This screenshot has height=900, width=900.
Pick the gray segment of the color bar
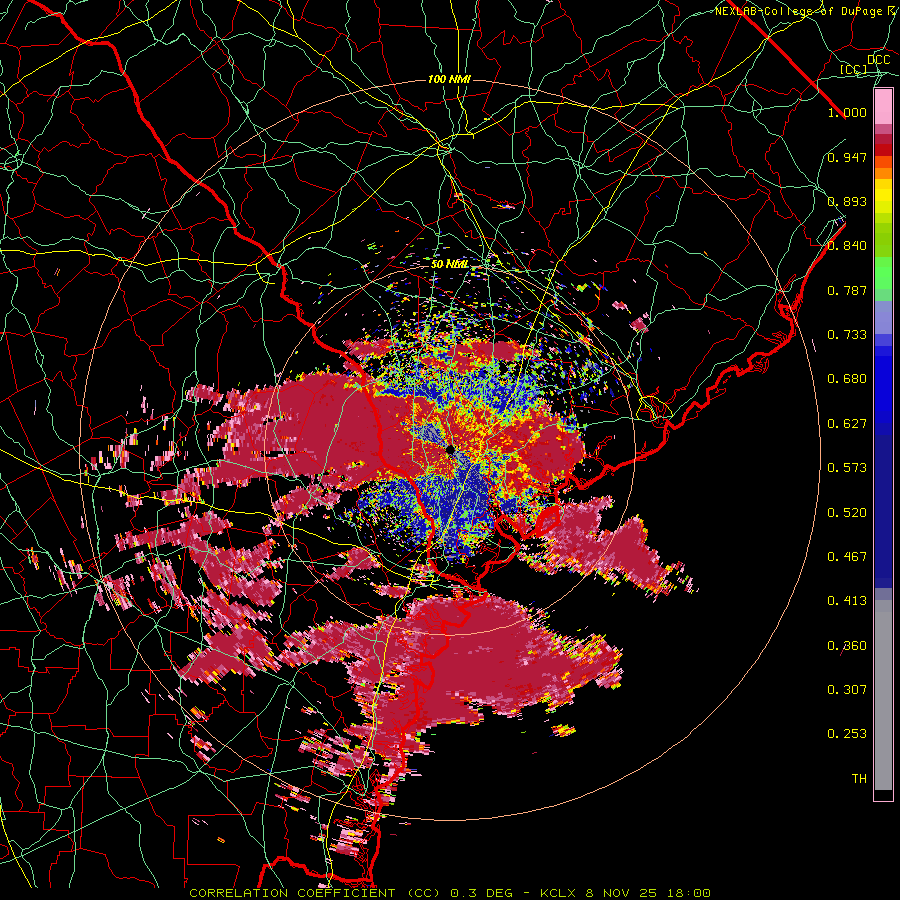tap(883, 695)
